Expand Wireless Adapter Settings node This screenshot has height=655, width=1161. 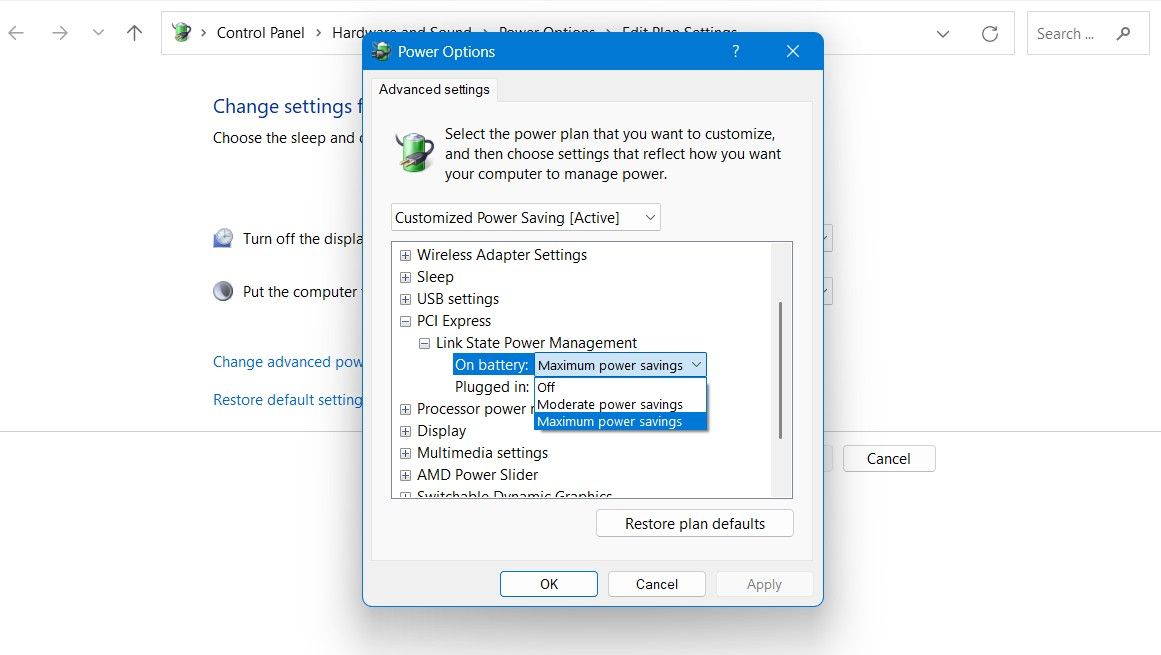[405, 255]
